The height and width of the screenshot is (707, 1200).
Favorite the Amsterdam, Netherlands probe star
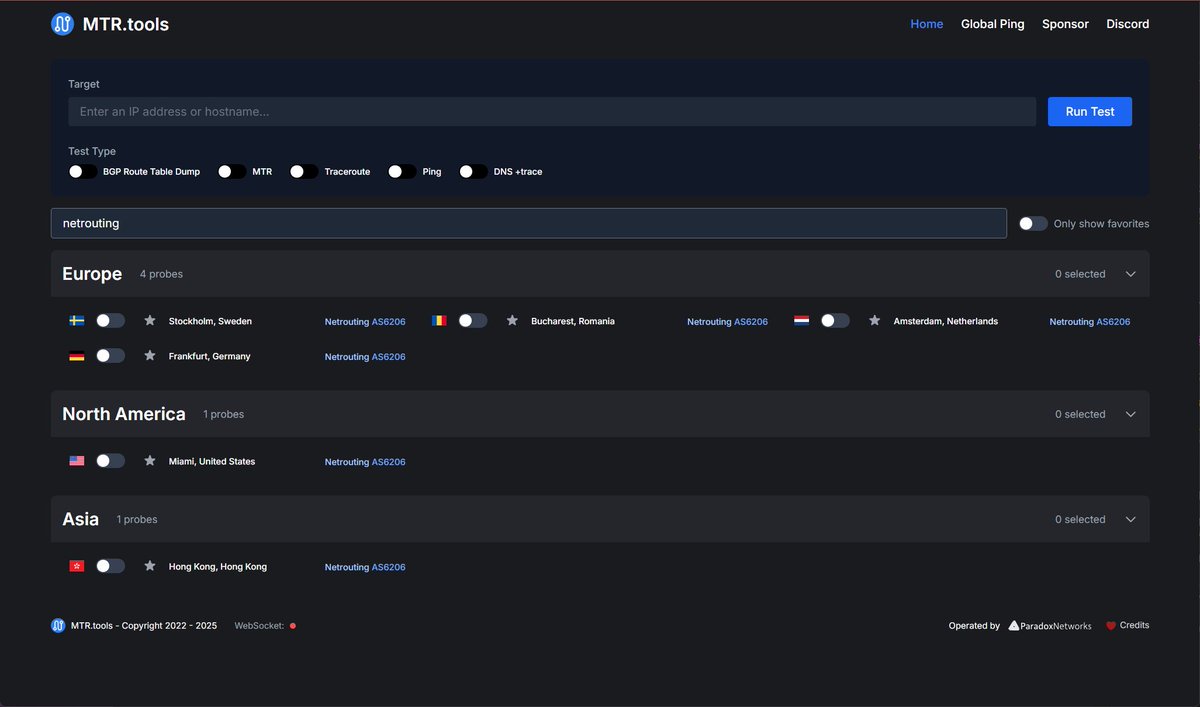coord(874,321)
